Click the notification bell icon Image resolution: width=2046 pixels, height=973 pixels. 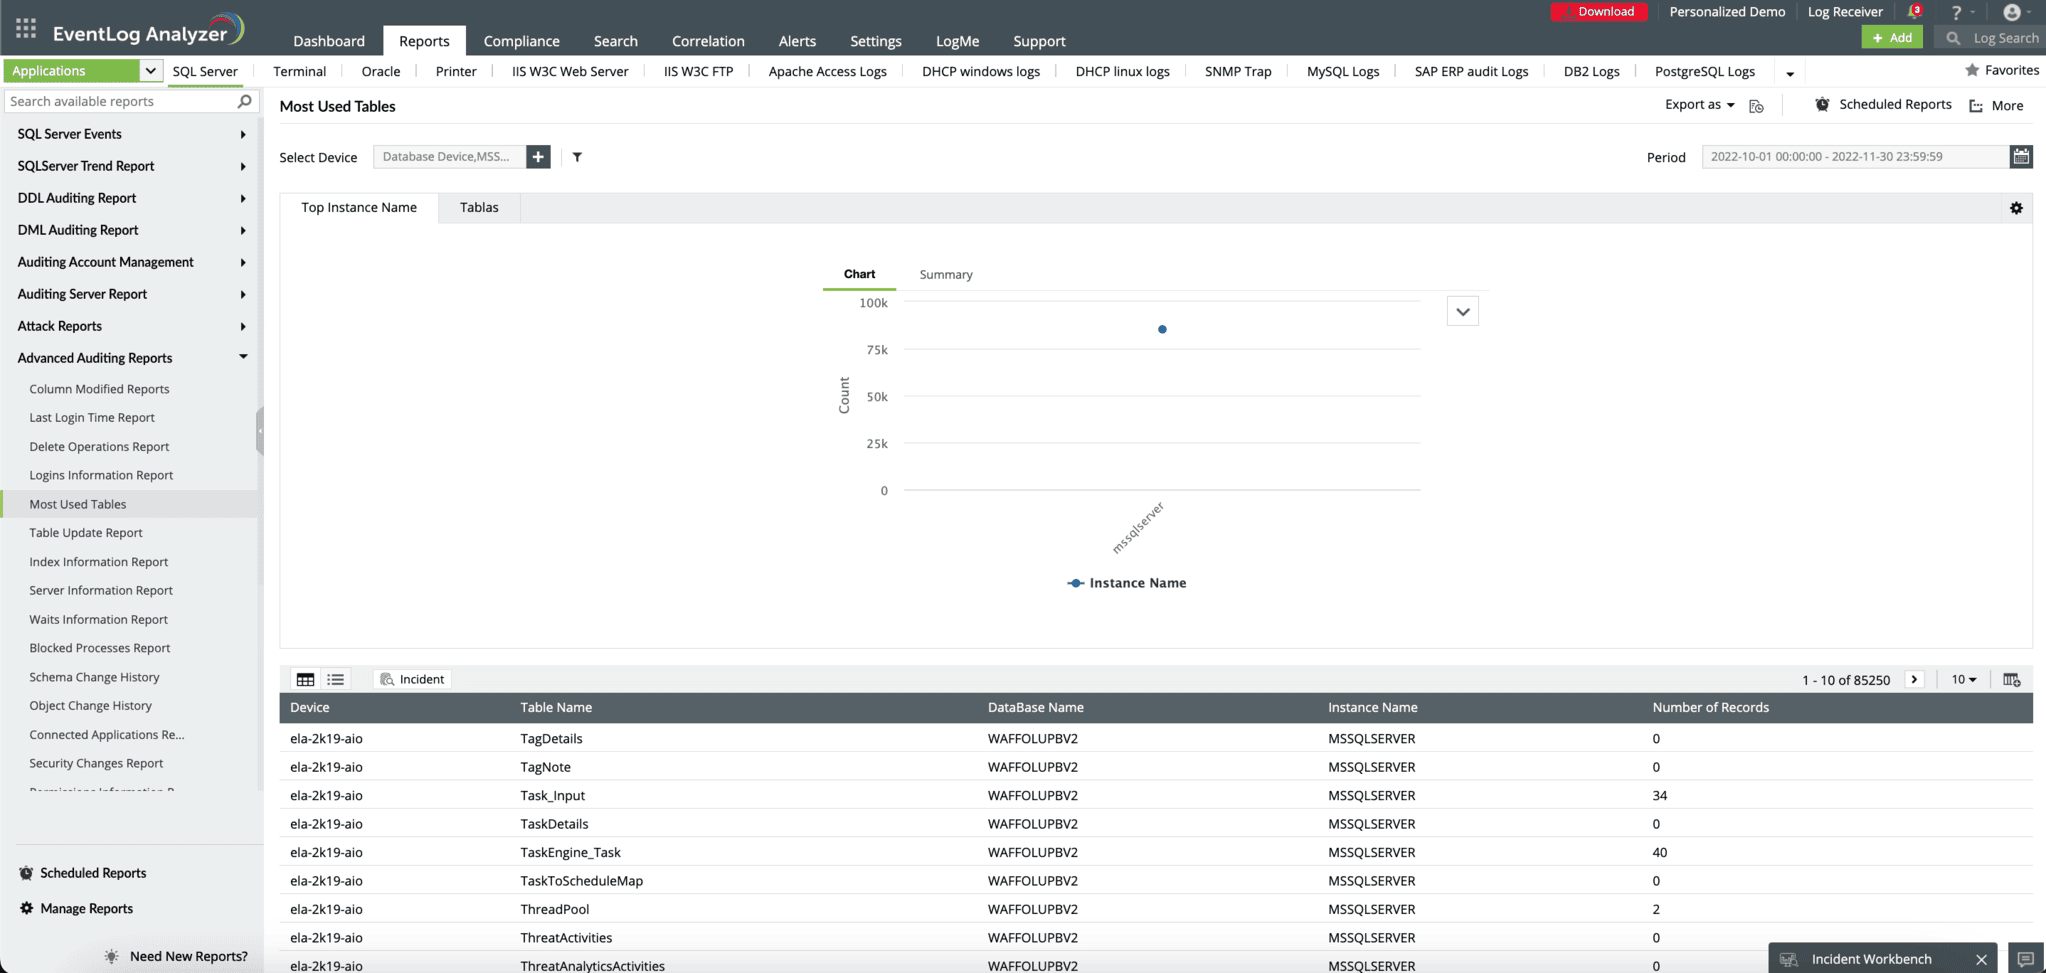click(x=1914, y=12)
